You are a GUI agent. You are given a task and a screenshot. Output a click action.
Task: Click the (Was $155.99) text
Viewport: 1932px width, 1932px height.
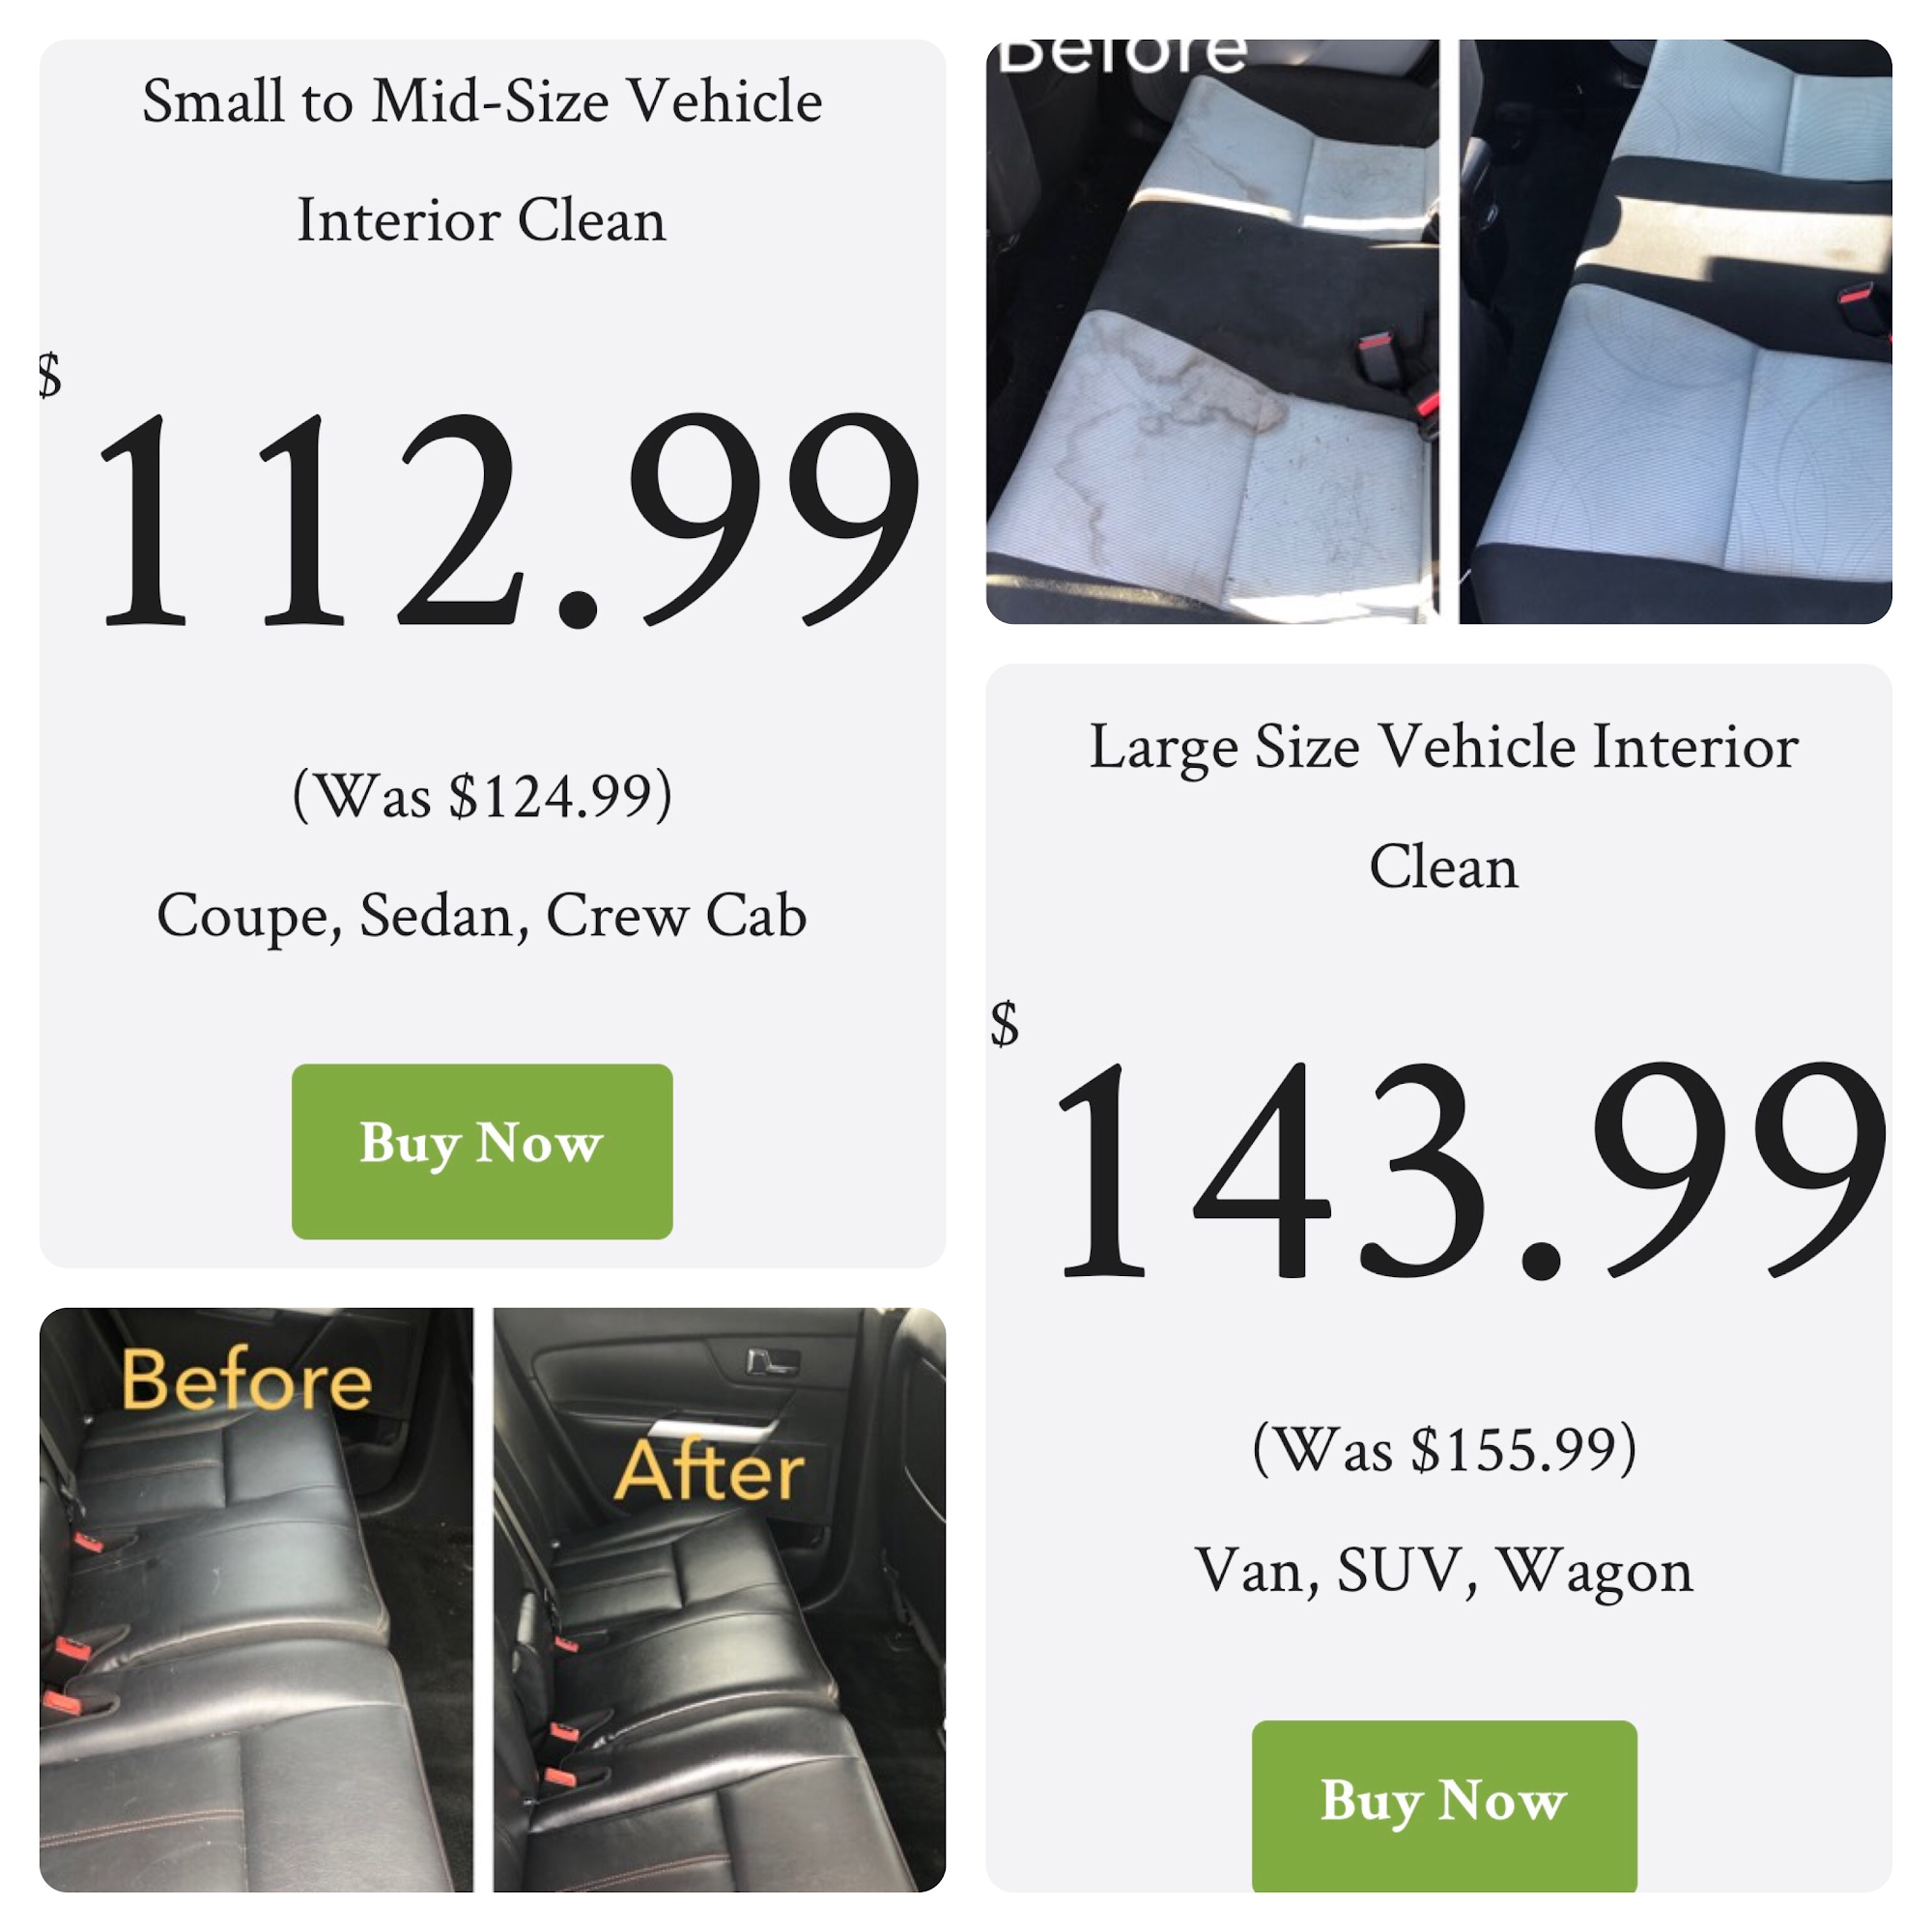click(1444, 1450)
